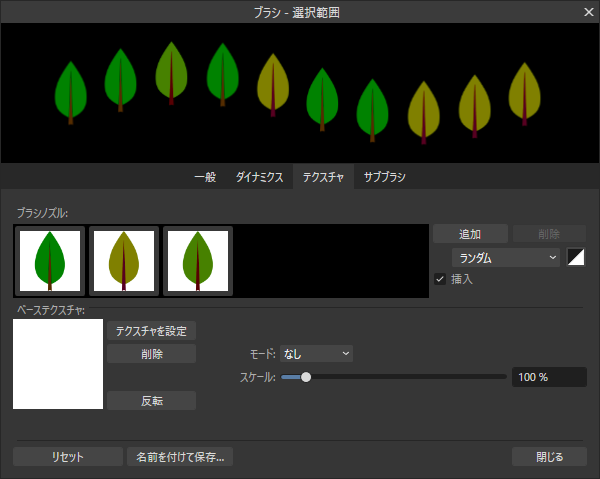Select the third leaf nozzle with dark red stem
This screenshot has height=479, width=600.
pos(198,261)
